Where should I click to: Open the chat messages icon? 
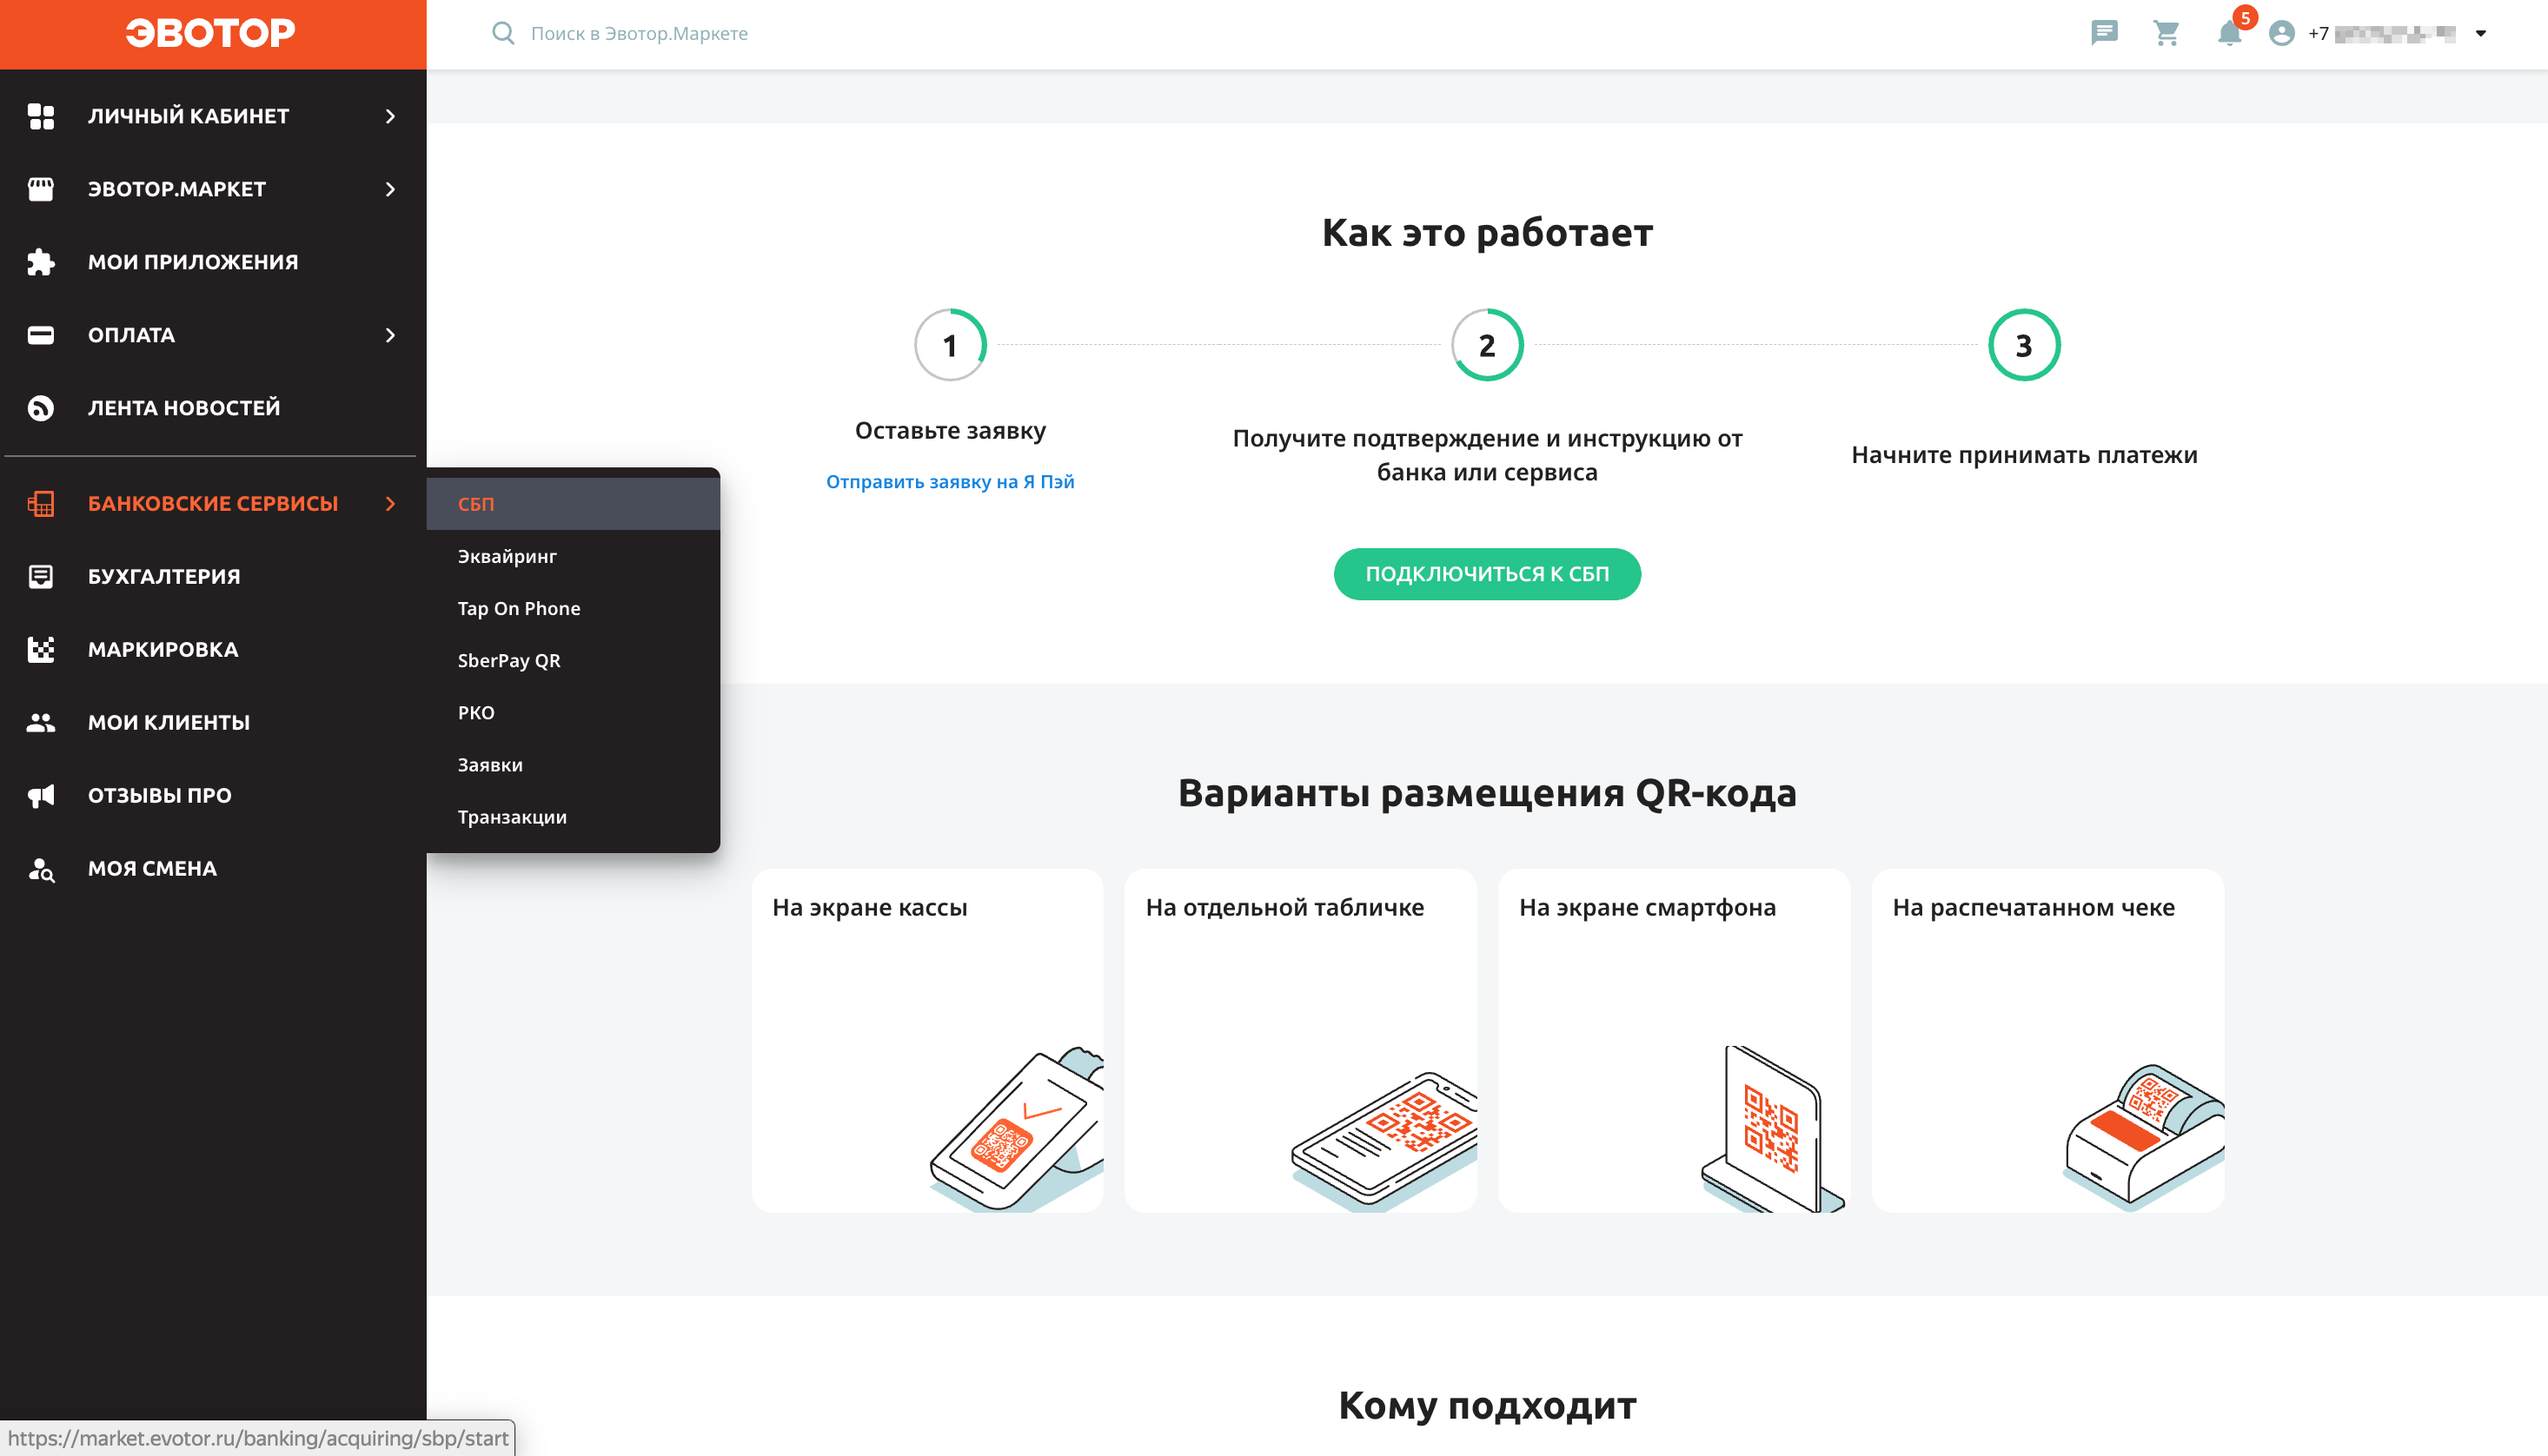click(x=2104, y=33)
